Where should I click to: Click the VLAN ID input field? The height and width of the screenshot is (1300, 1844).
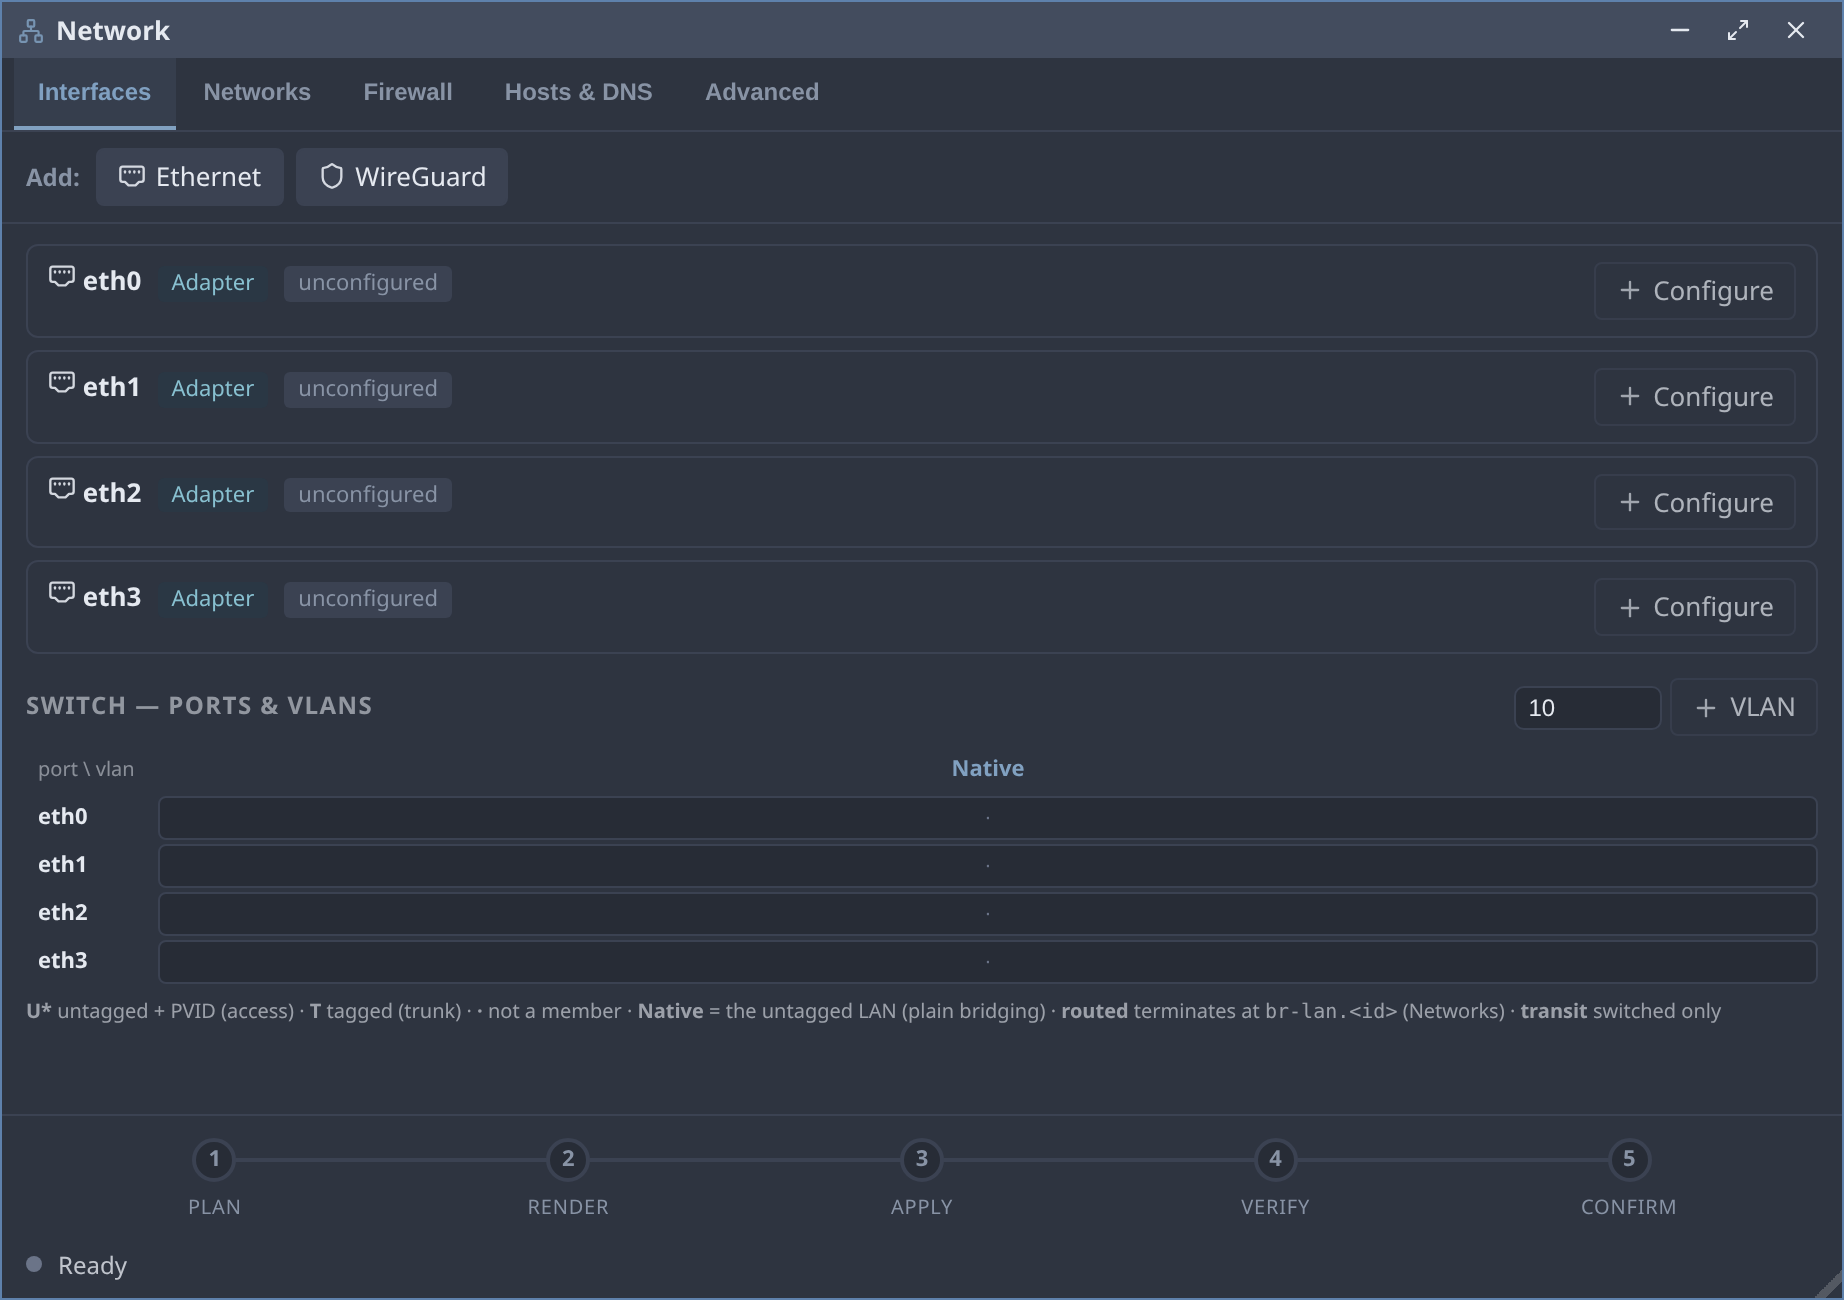click(x=1587, y=708)
